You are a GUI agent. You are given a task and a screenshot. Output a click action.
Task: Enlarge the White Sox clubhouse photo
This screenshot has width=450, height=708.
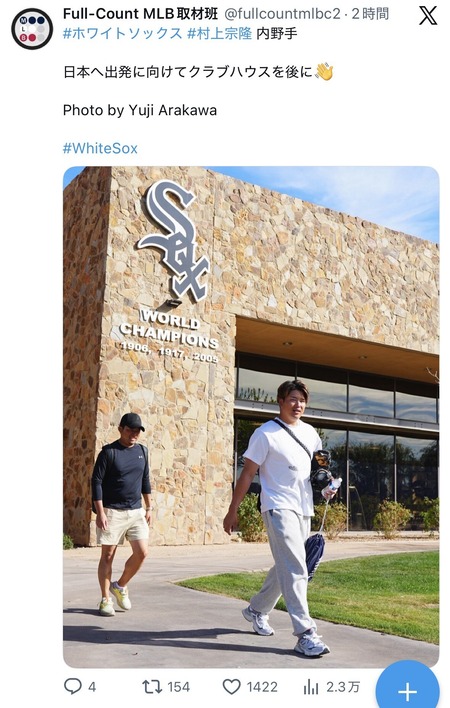[251, 417]
